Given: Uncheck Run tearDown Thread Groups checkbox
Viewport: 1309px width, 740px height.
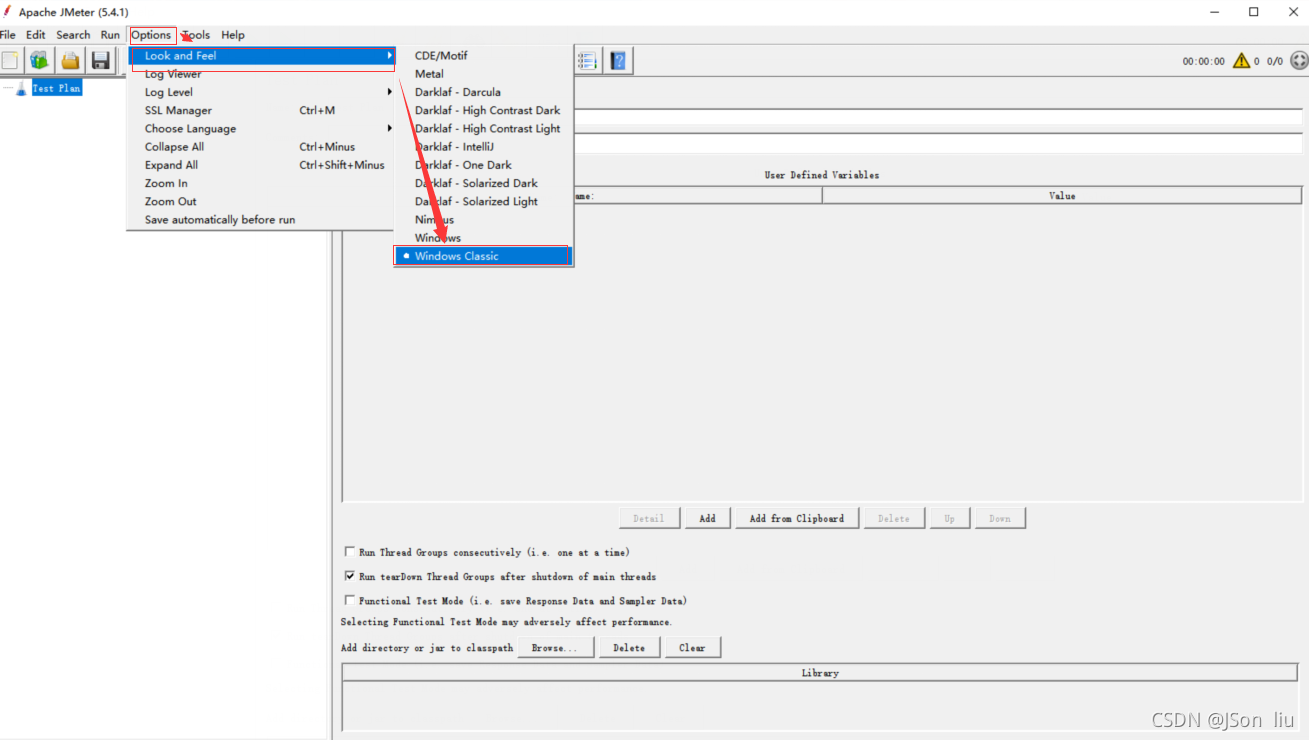Looking at the screenshot, I should (x=349, y=576).
